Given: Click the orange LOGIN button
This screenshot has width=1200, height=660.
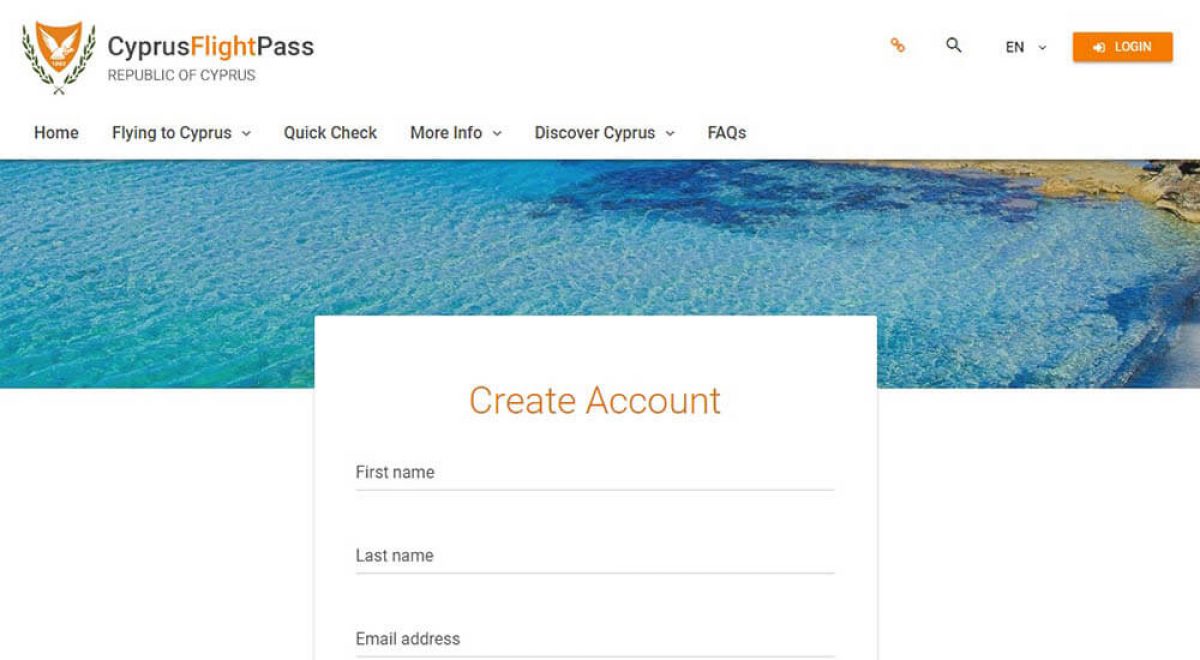Looking at the screenshot, I should pos(1122,47).
